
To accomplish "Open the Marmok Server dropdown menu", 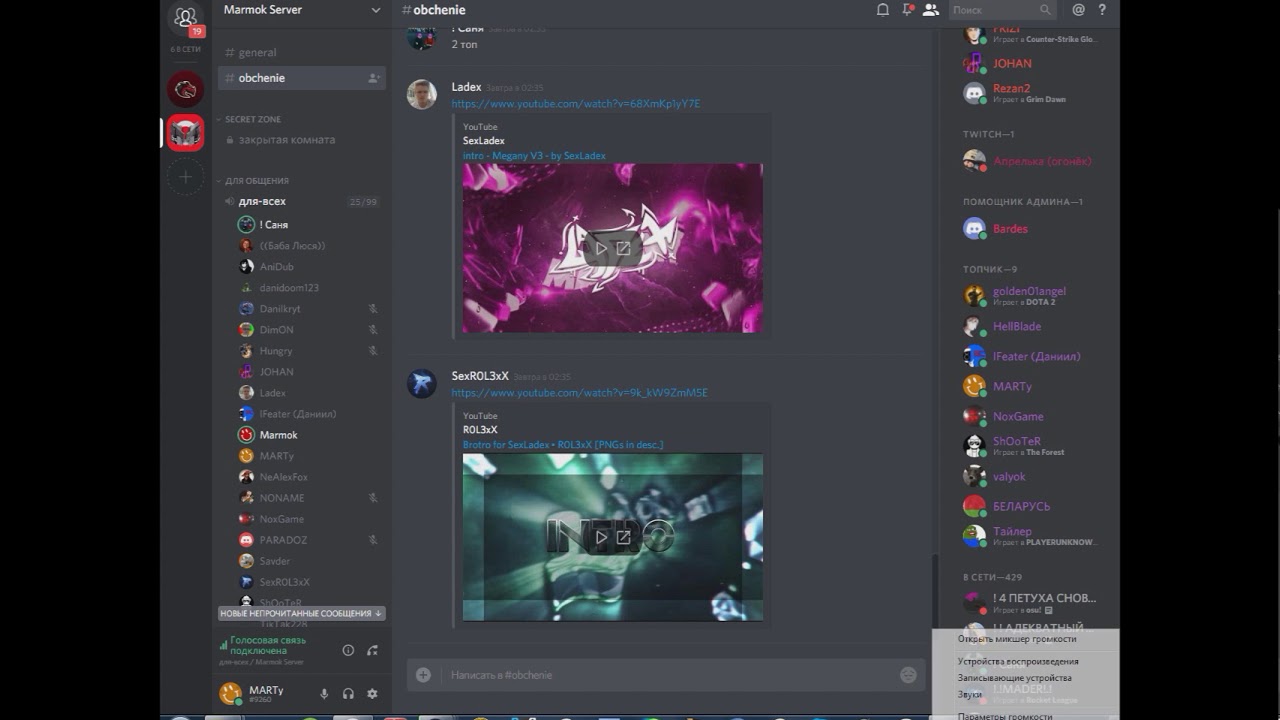I will [x=376, y=10].
